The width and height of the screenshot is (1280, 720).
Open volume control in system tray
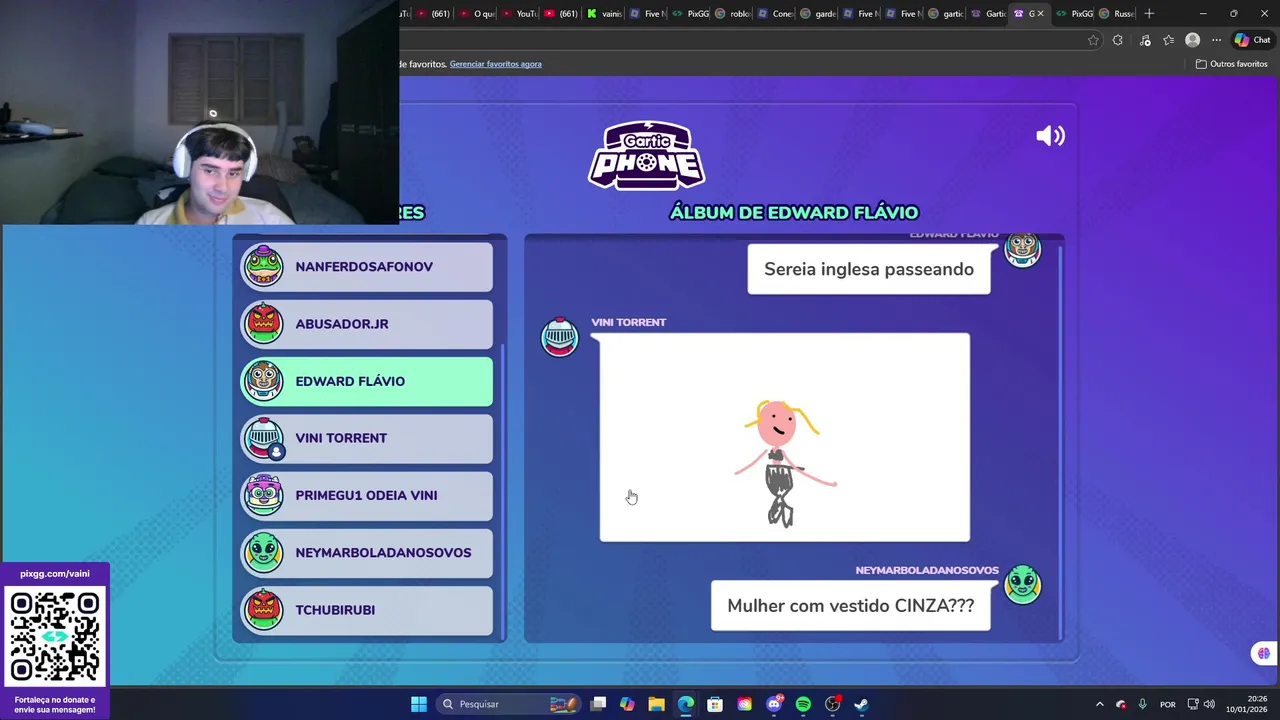point(1209,704)
